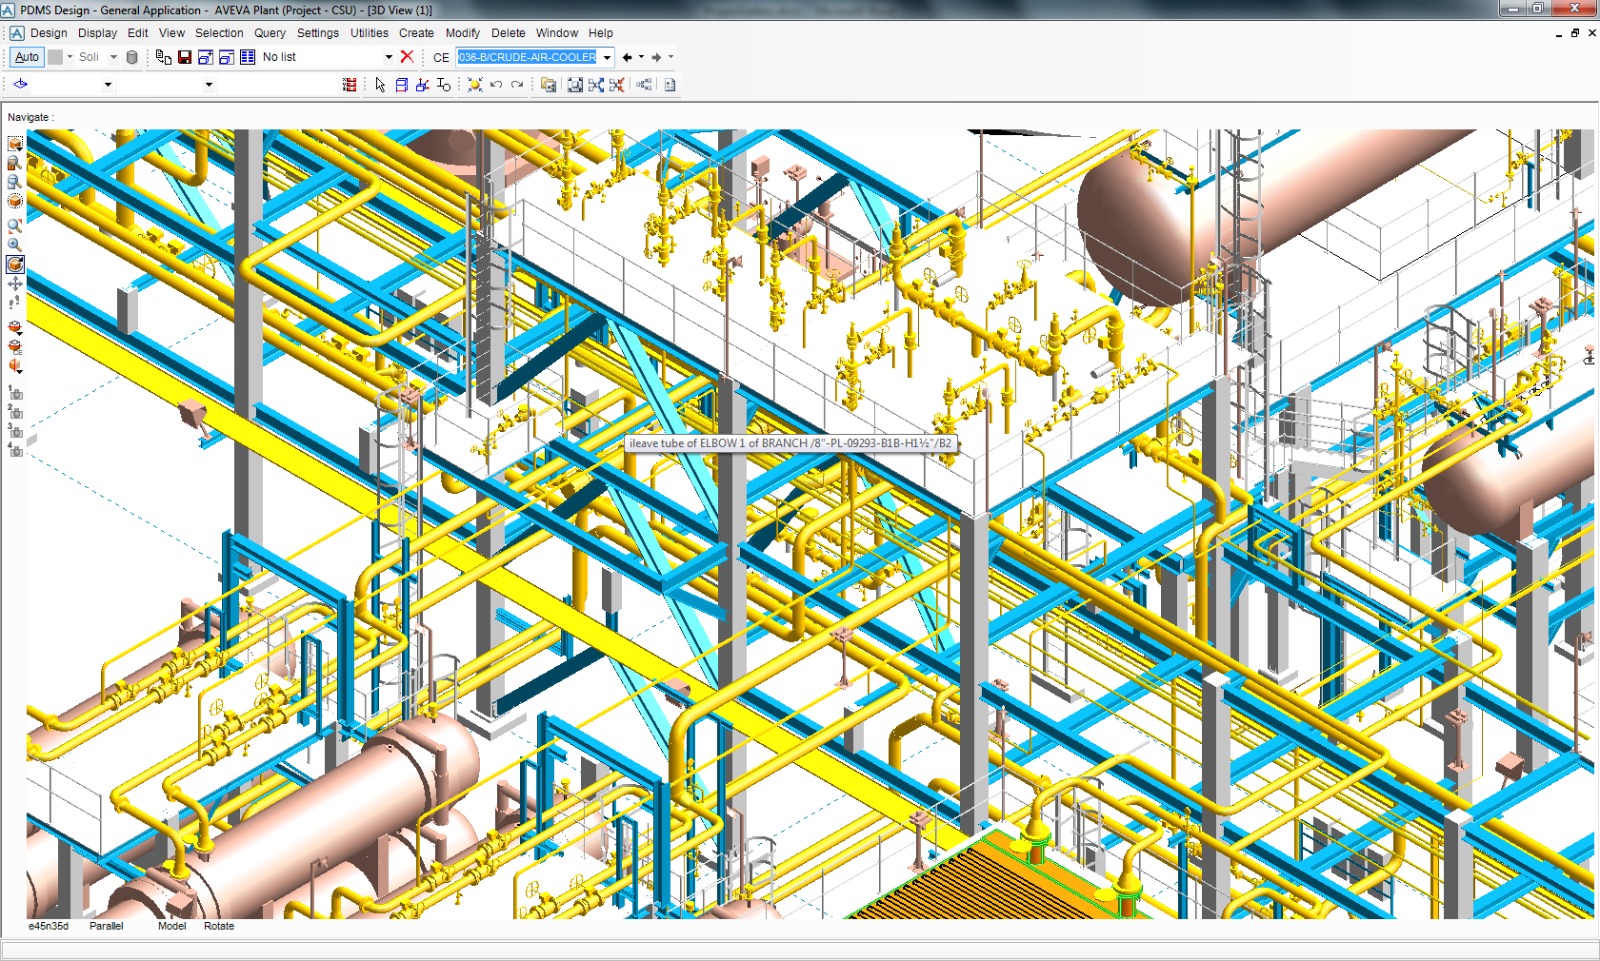Open the Soli display mode dropdown
1600x961 pixels.
click(x=112, y=57)
